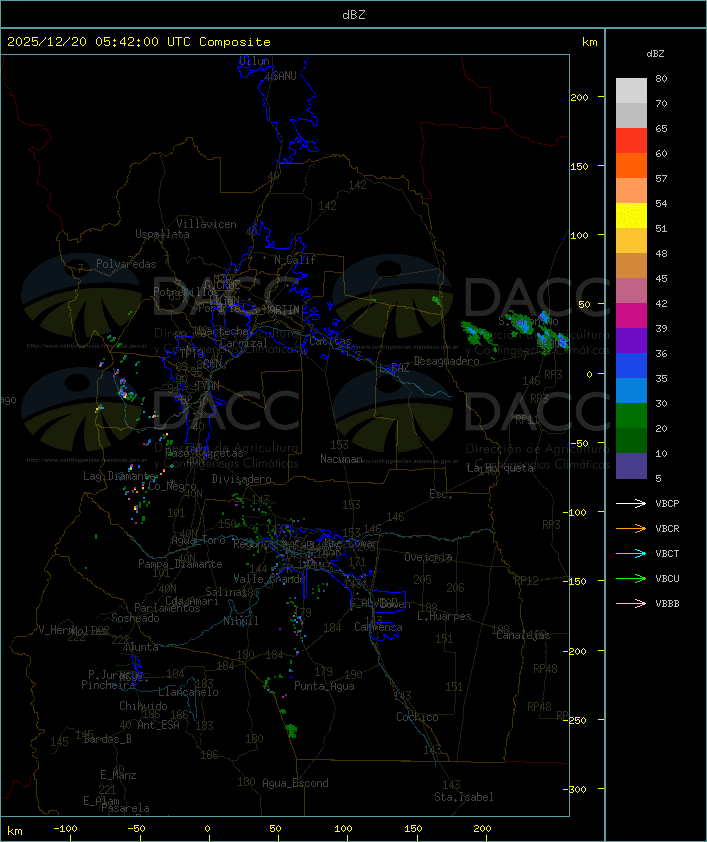Click the Pasarela map label

point(125,808)
